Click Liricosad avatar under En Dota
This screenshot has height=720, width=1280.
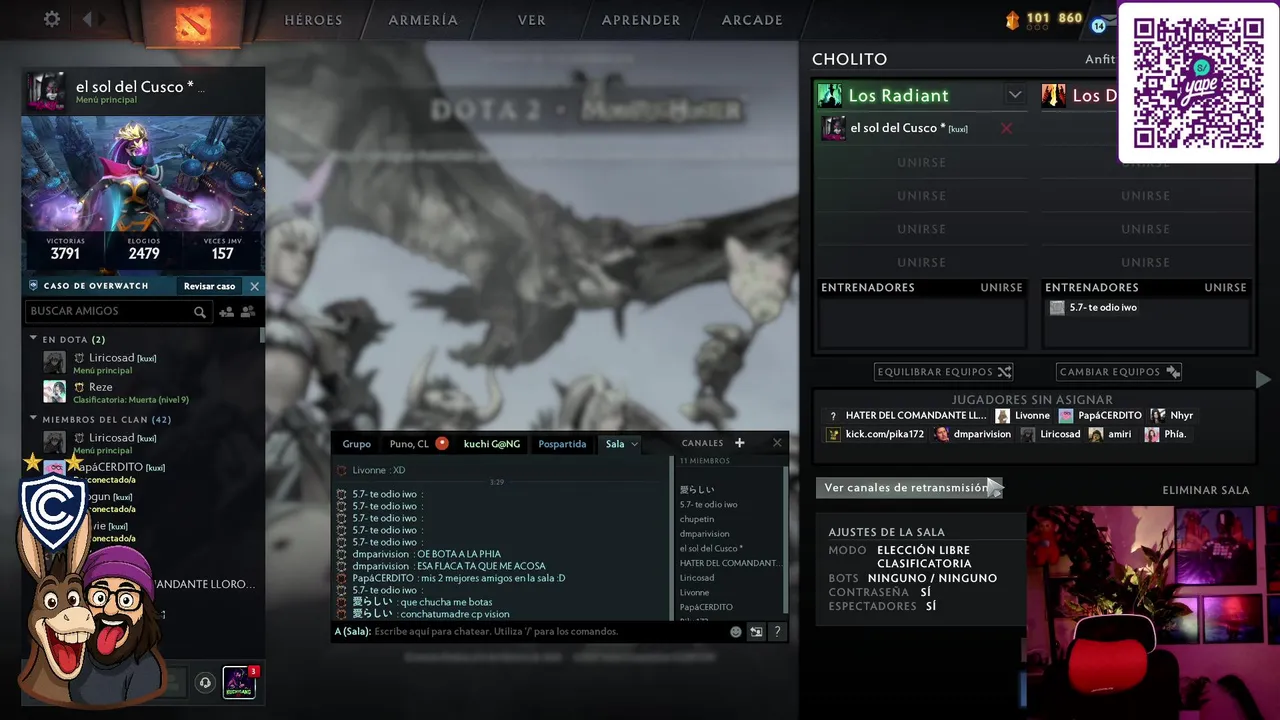54,362
